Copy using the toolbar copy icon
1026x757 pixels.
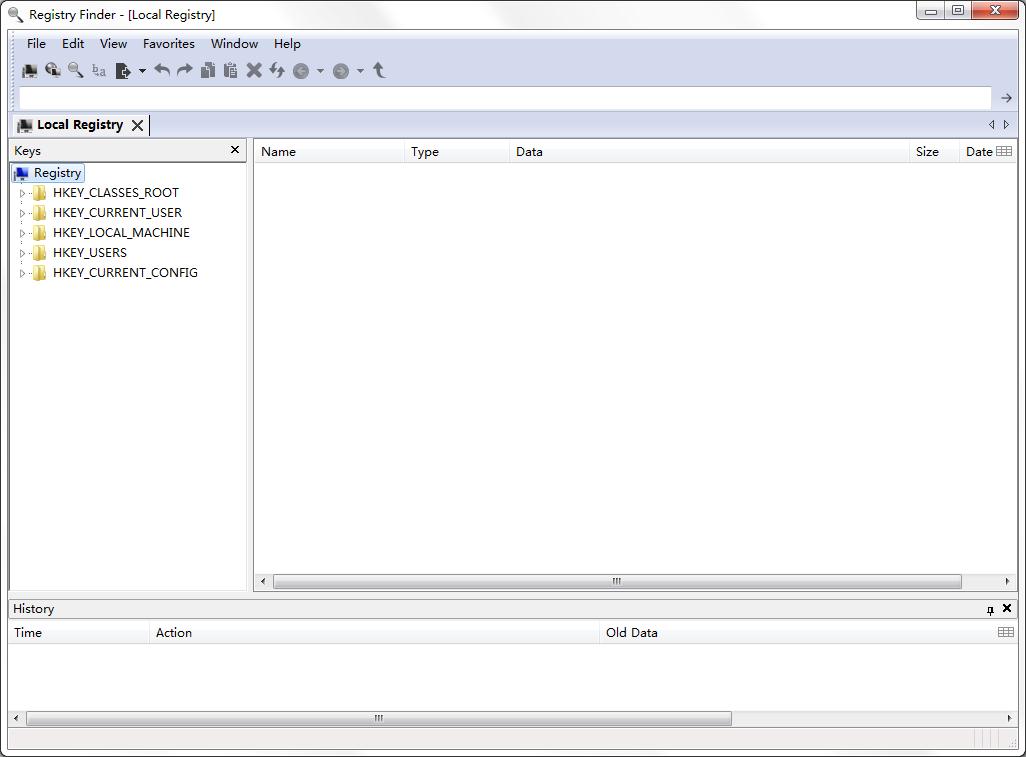[x=208, y=70]
